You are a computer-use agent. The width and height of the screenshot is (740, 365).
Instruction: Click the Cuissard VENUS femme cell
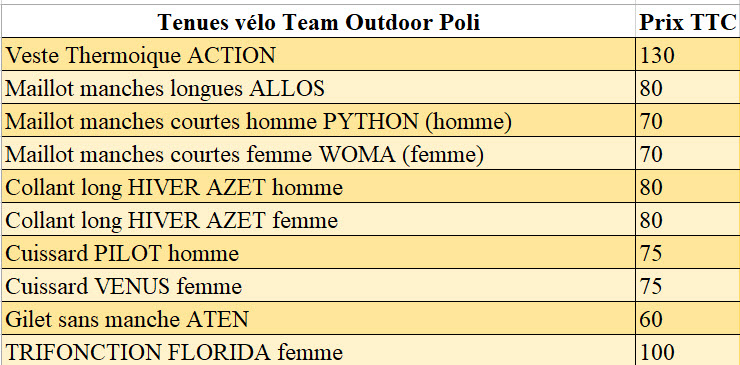pyautogui.click(x=319, y=286)
